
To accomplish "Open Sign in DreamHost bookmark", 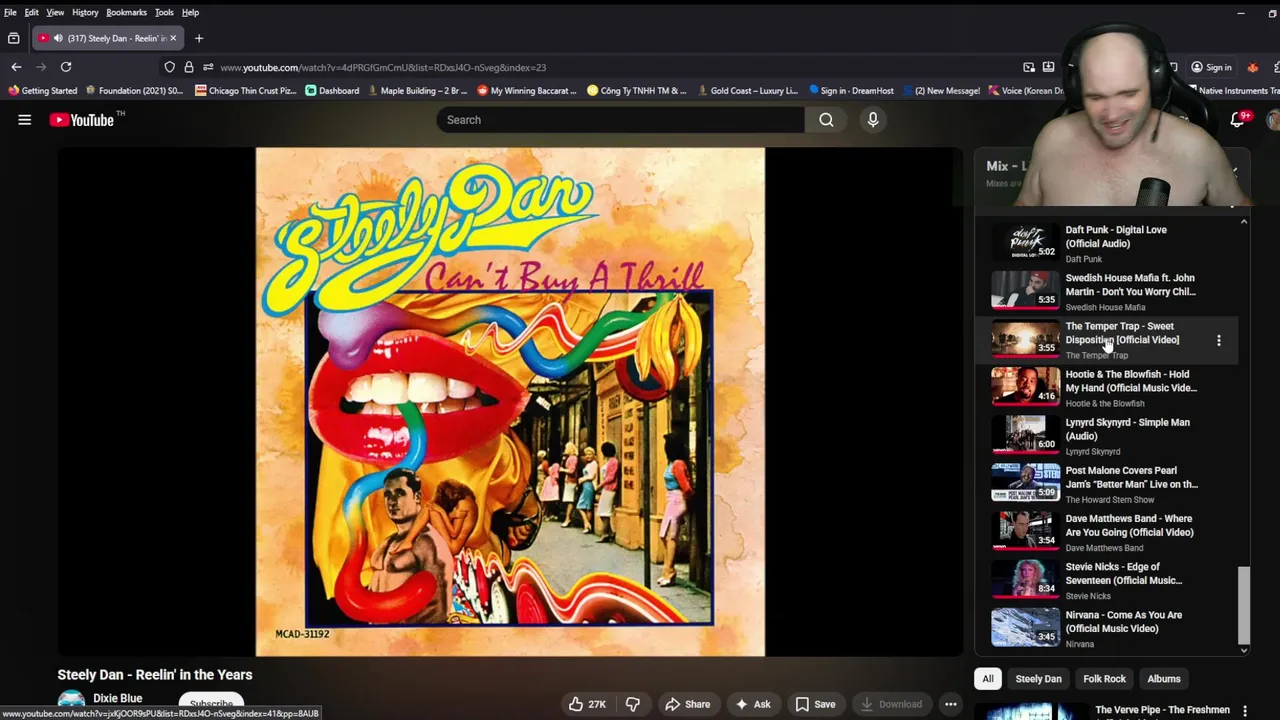I will [851, 91].
